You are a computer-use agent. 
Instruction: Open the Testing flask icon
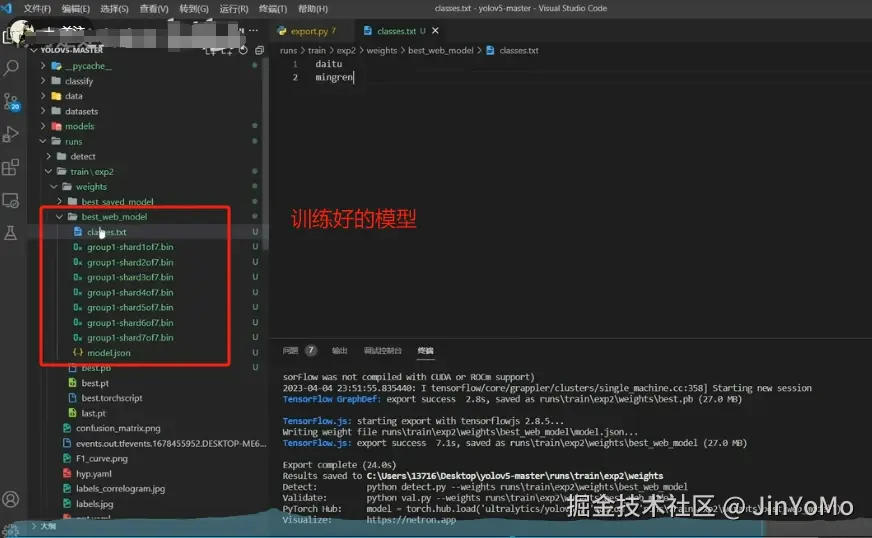11,233
